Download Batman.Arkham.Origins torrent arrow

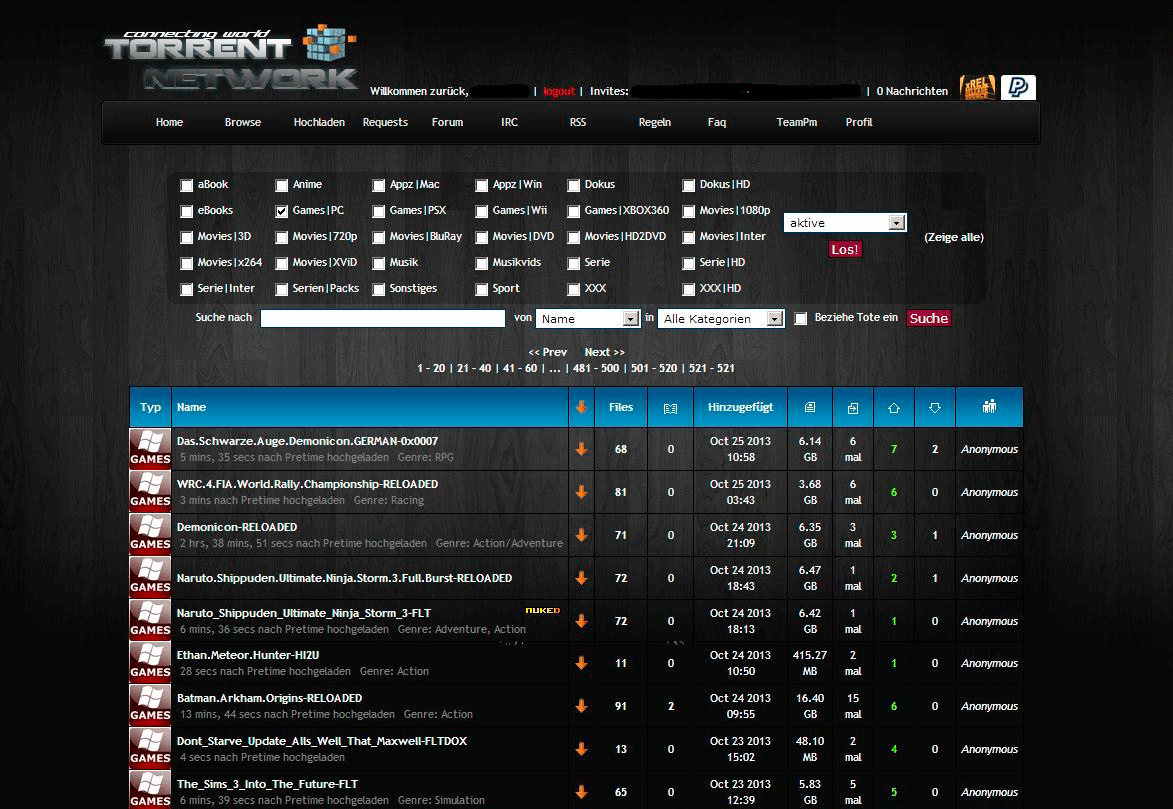pos(581,706)
